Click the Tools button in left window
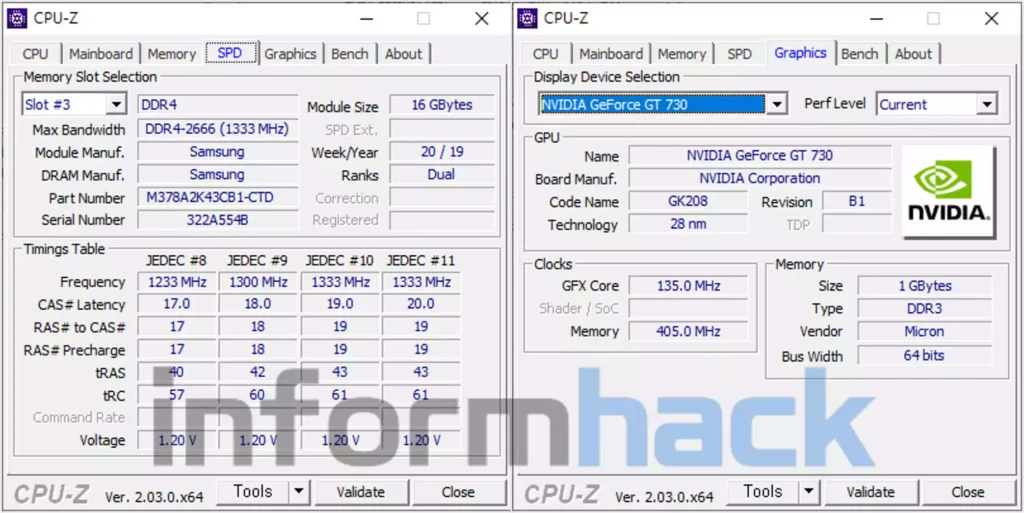 [x=252, y=491]
